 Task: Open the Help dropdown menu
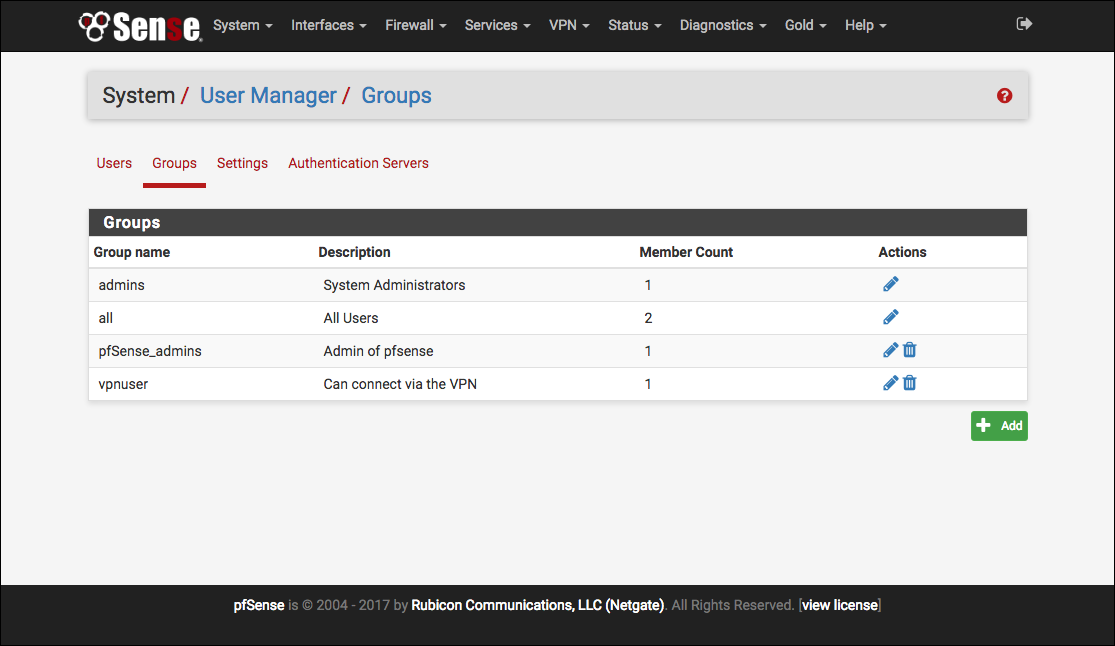coord(865,25)
